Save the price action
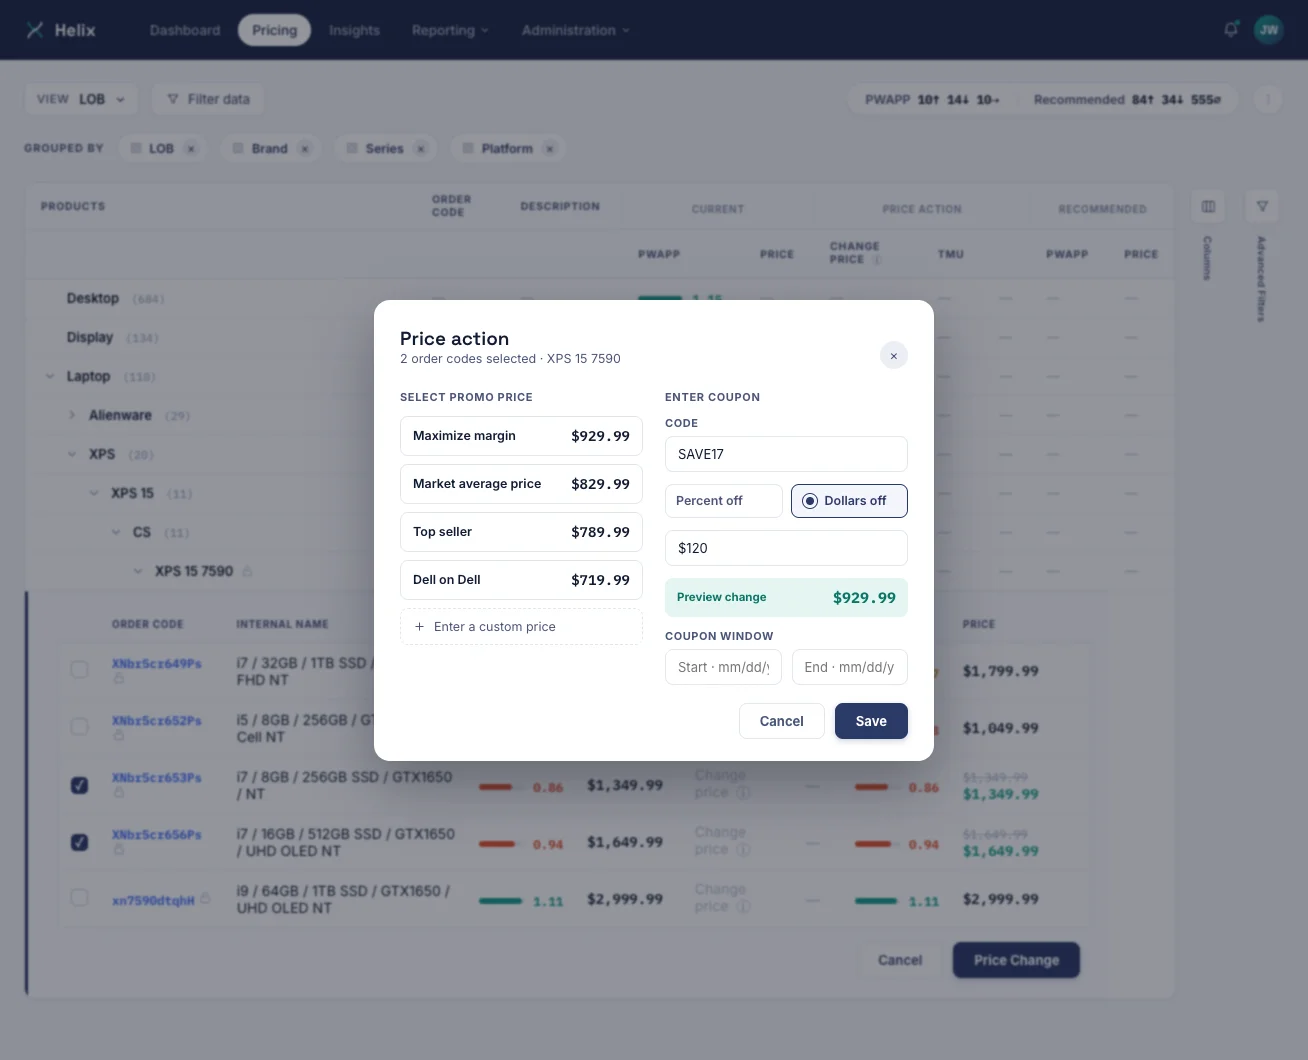The image size is (1308, 1060). point(871,721)
